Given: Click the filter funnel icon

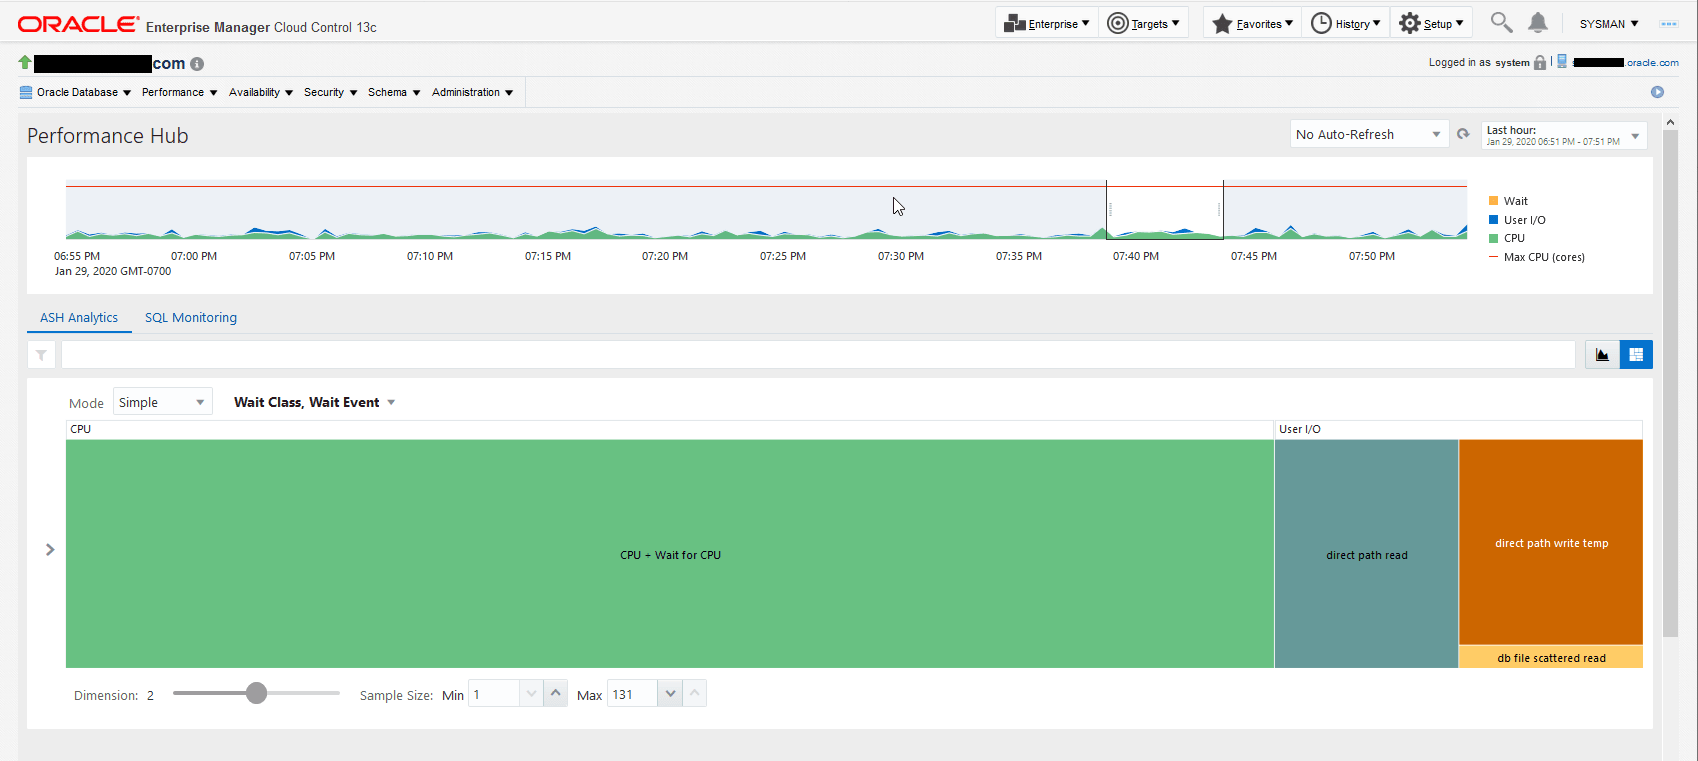Looking at the screenshot, I should click(x=41, y=355).
